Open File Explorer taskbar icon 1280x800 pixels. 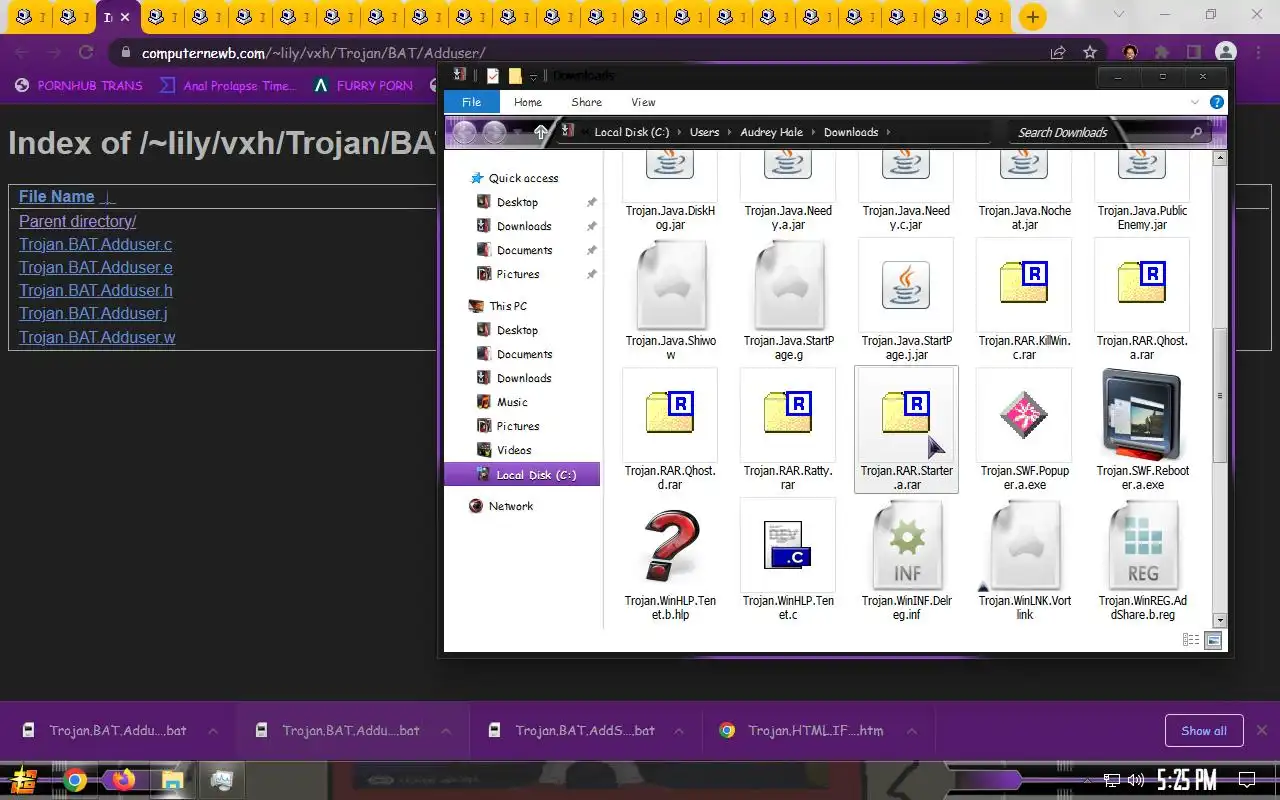(x=172, y=780)
